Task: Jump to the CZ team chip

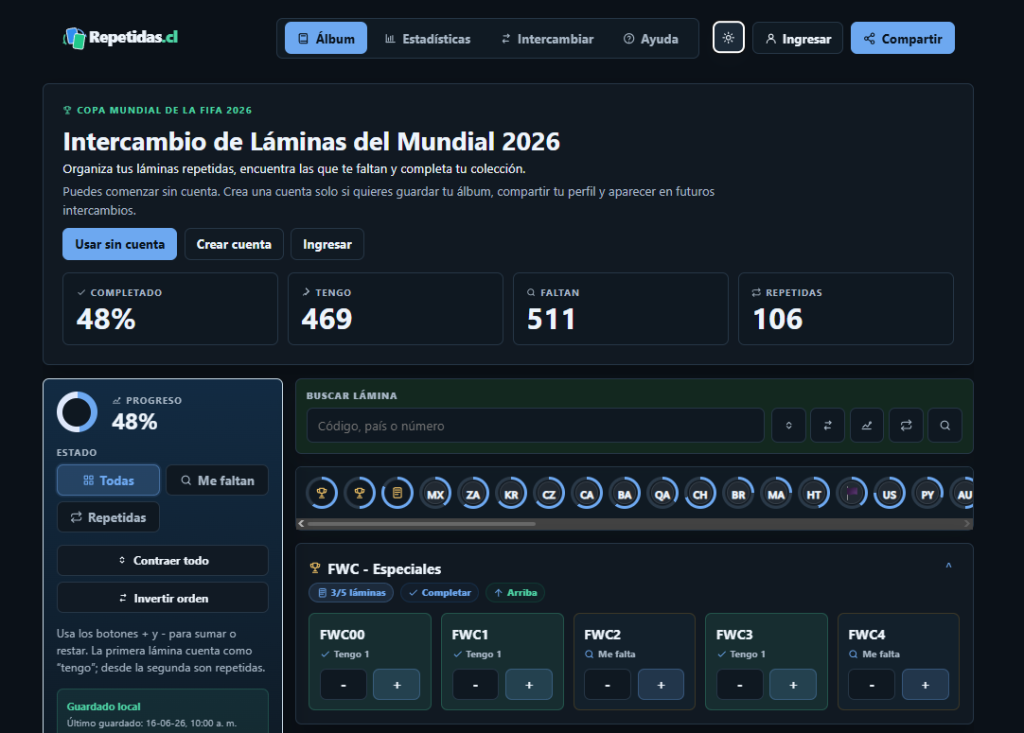Action: click(x=549, y=493)
